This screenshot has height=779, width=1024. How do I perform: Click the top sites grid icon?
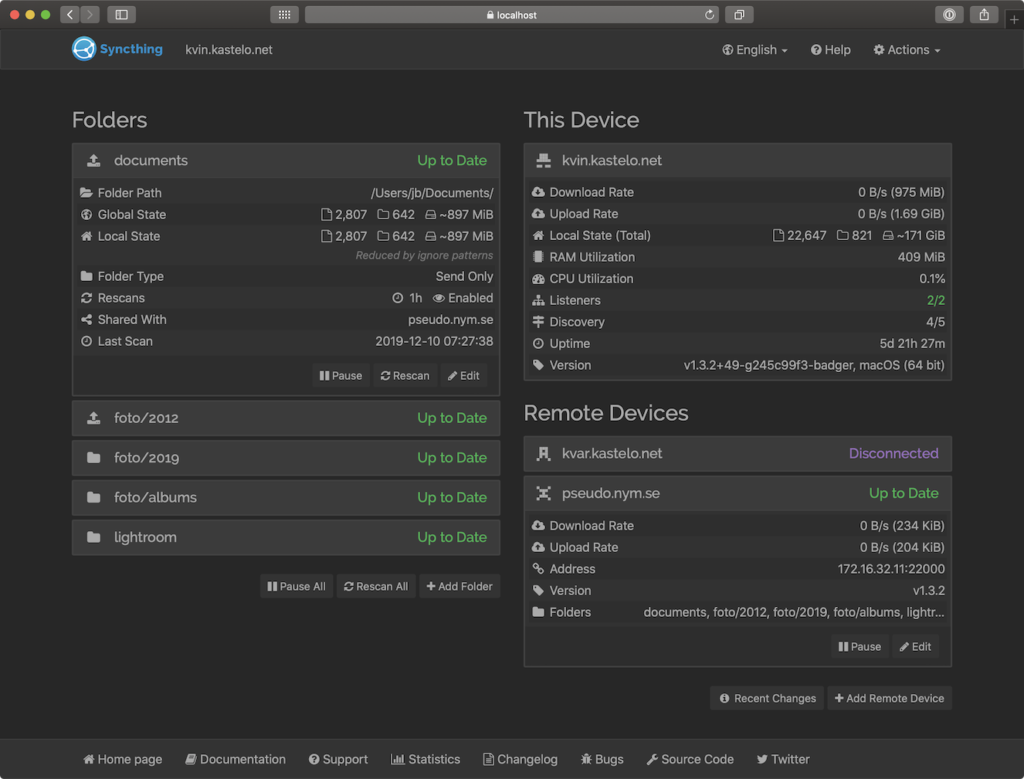[284, 15]
